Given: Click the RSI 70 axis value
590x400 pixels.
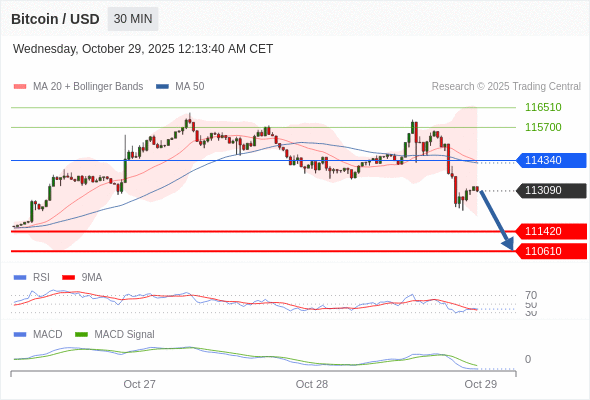Looking at the screenshot, I should 531,295.
